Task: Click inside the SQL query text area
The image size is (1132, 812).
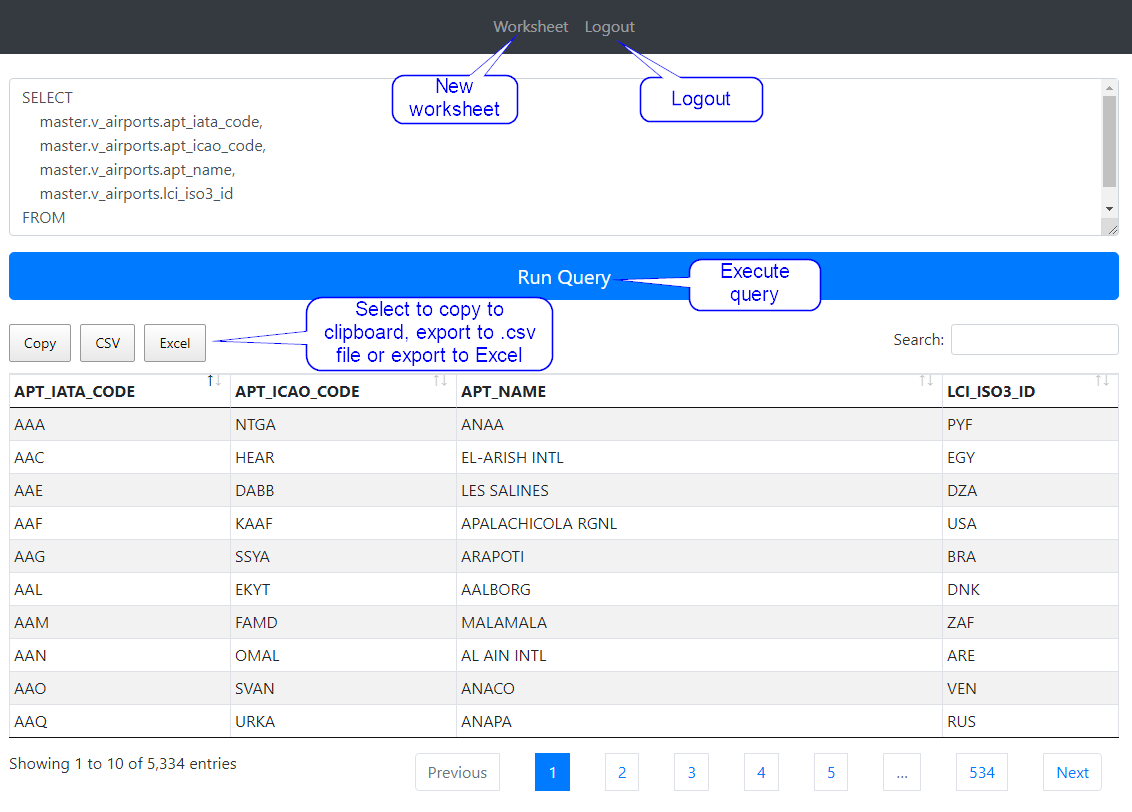Action: (x=556, y=157)
